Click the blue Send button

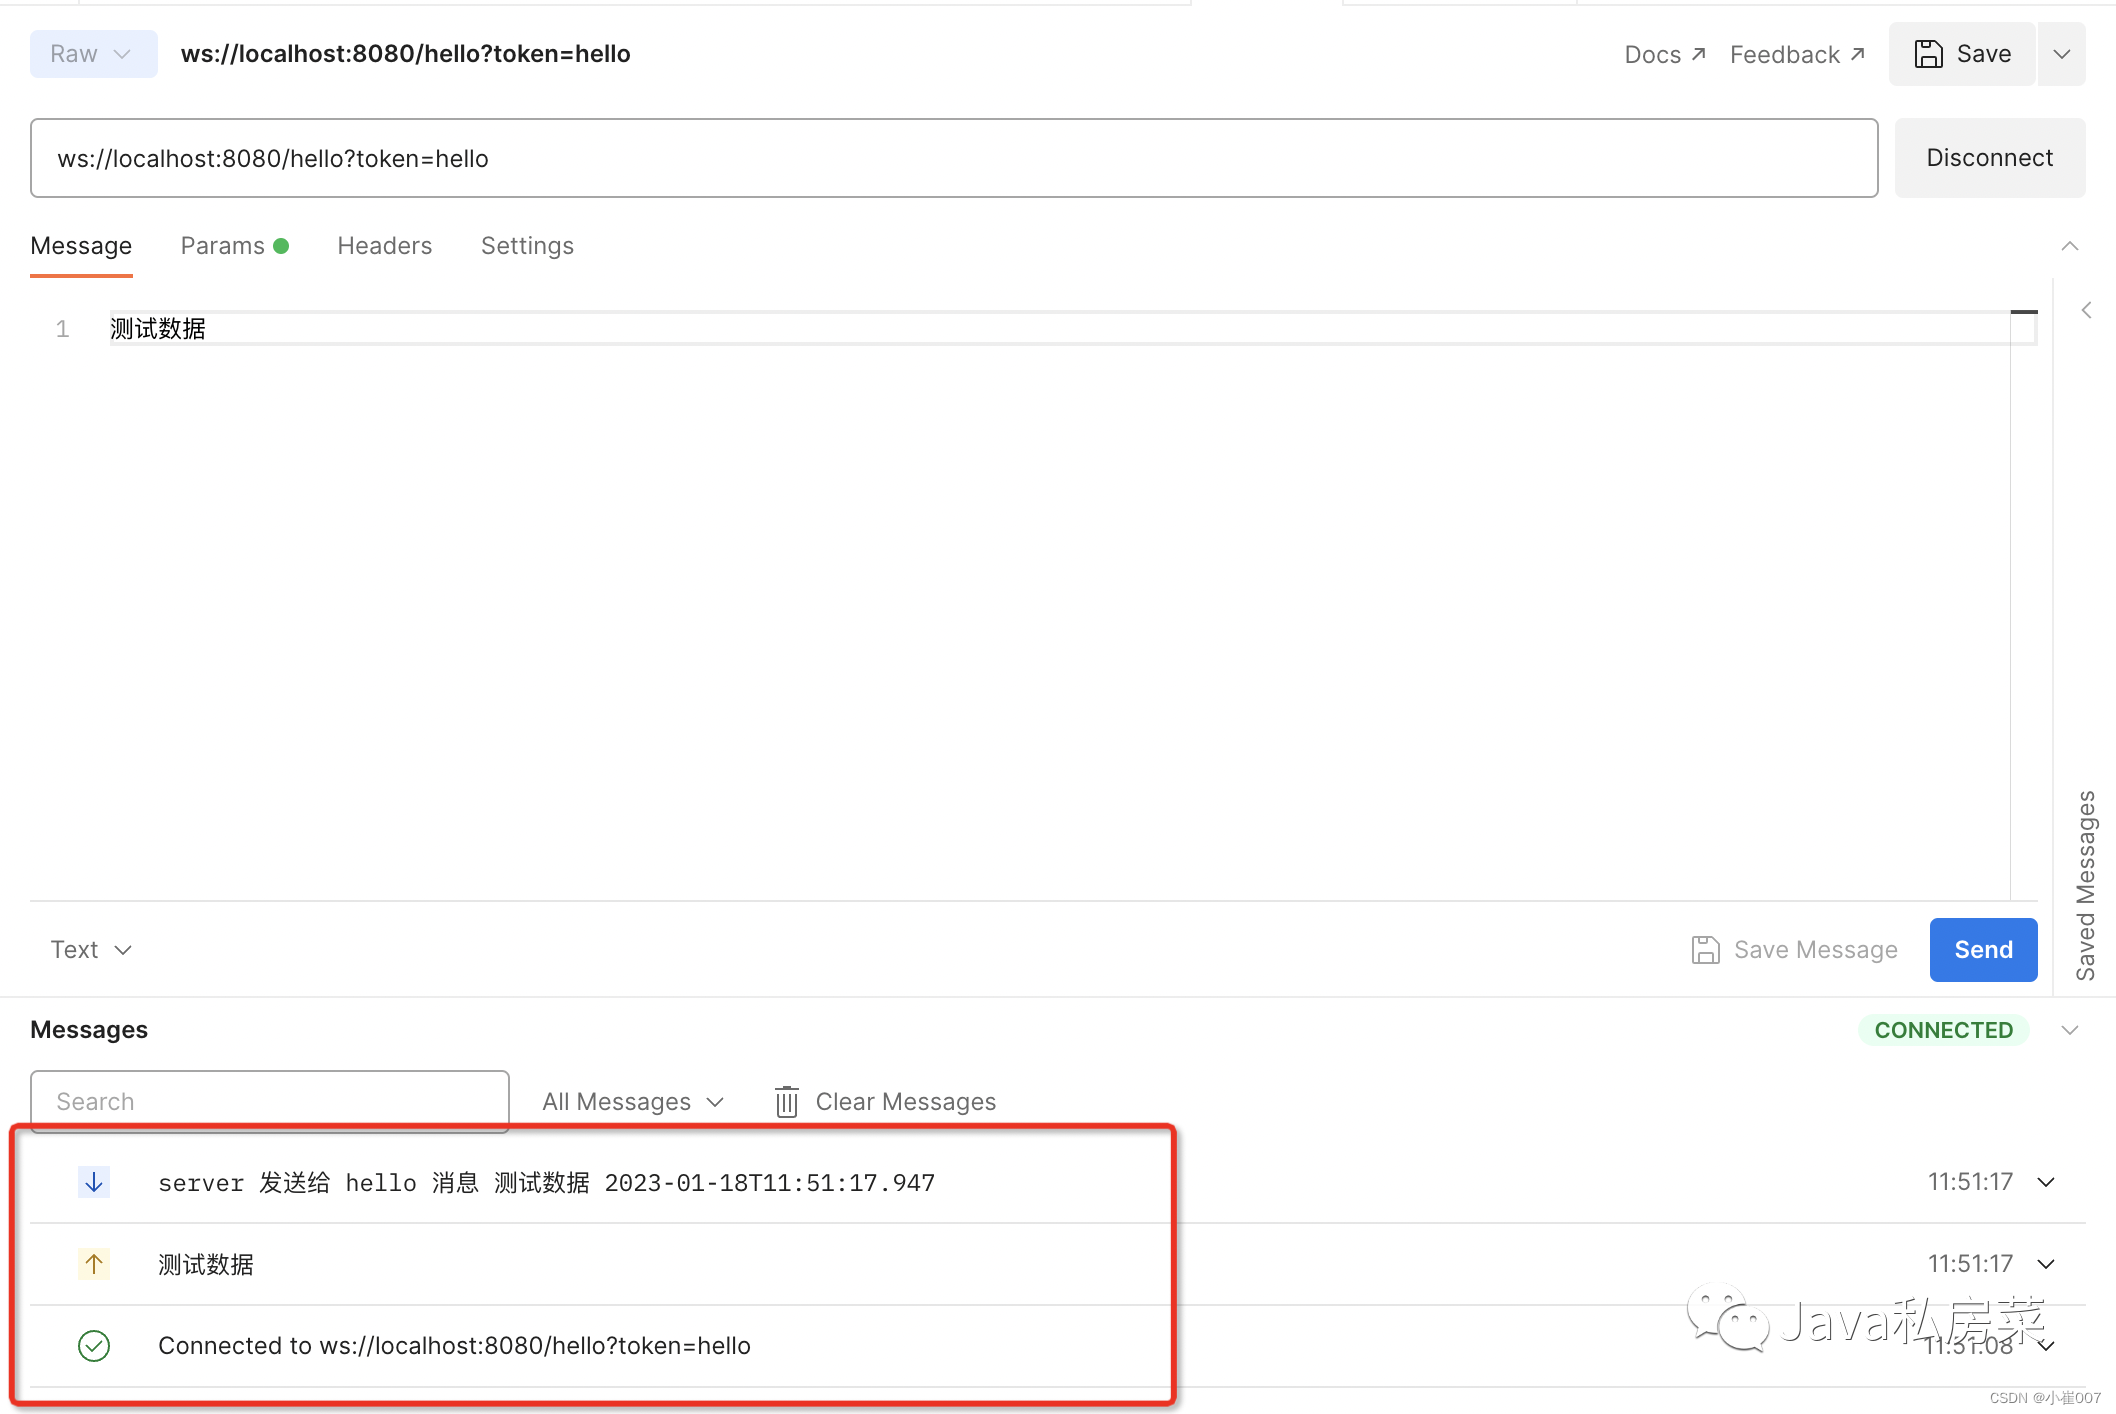point(1982,950)
